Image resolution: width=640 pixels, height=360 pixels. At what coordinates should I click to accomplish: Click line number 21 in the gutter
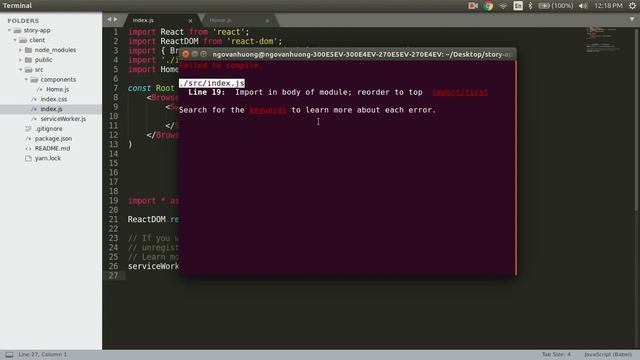pyautogui.click(x=113, y=220)
